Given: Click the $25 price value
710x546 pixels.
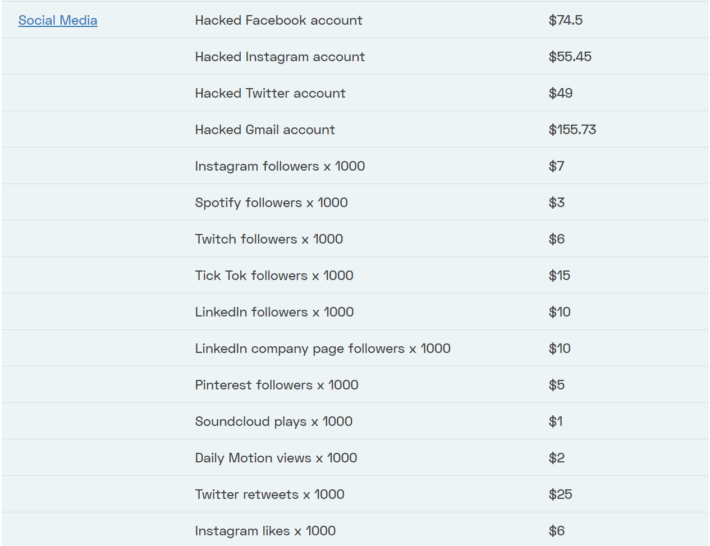Looking at the screenshot, I should [560, 494].
